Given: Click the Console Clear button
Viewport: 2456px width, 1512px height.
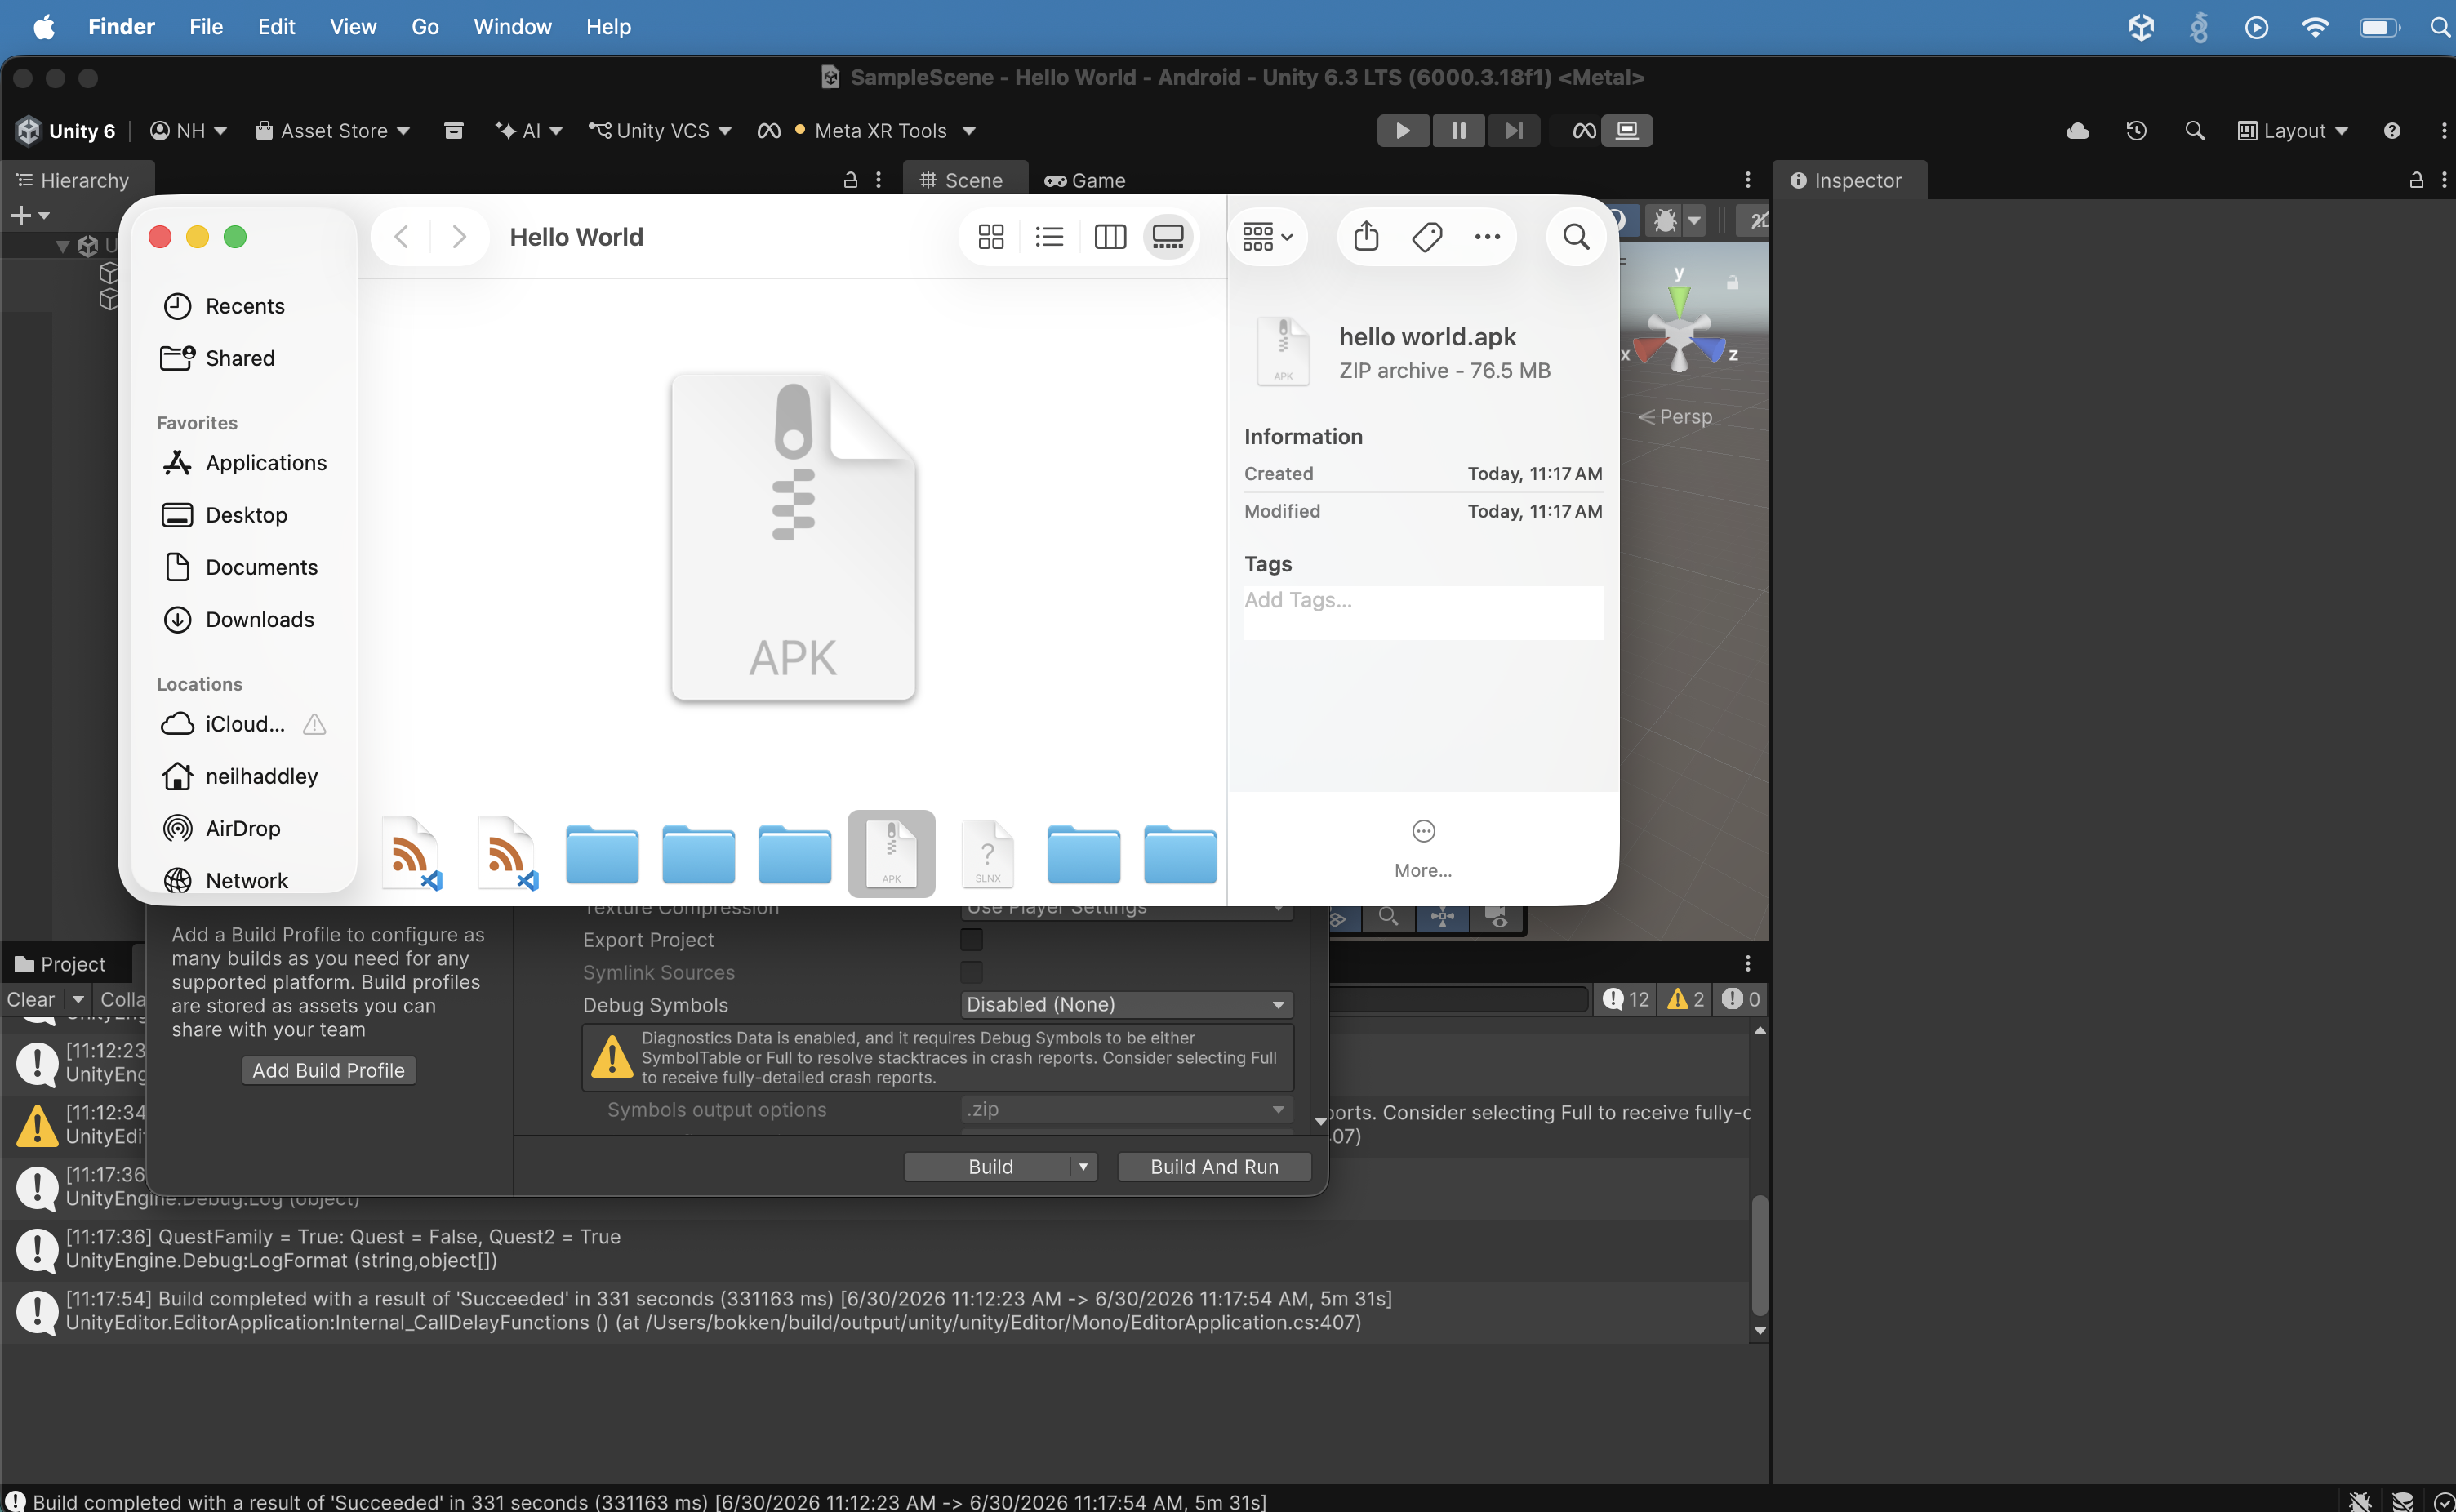Looking at the screenshot, I should point(31,999).
